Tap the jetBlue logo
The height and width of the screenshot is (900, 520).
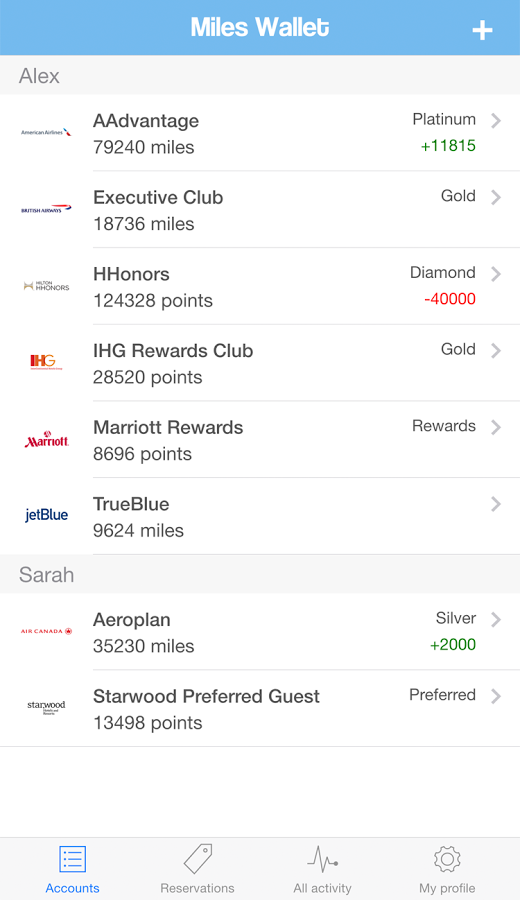[46, 515]
